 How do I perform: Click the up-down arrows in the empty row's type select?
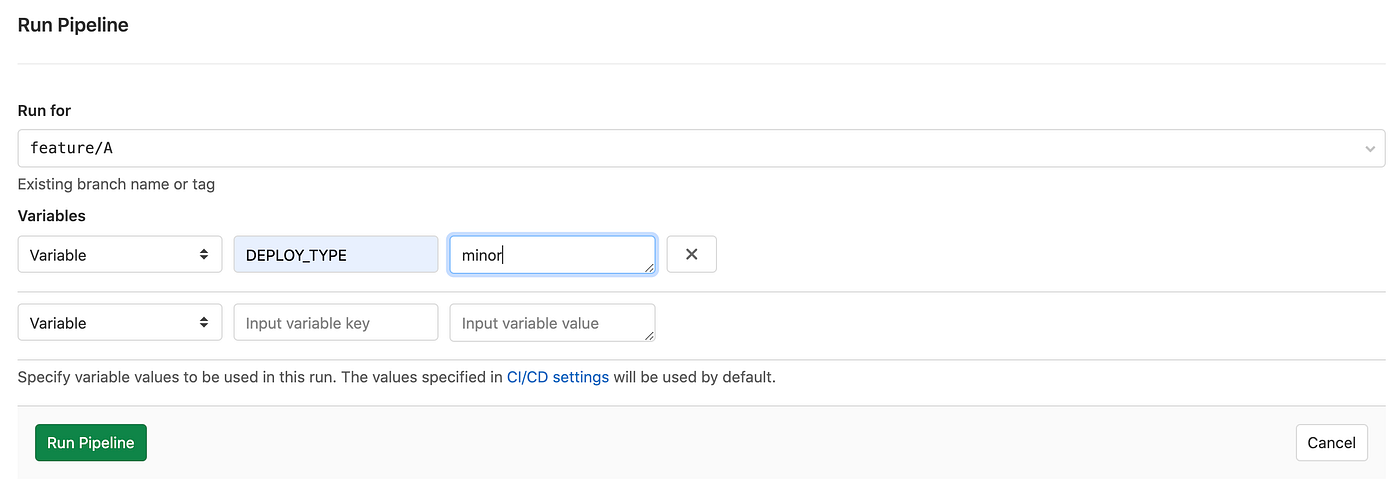point(204,322)
